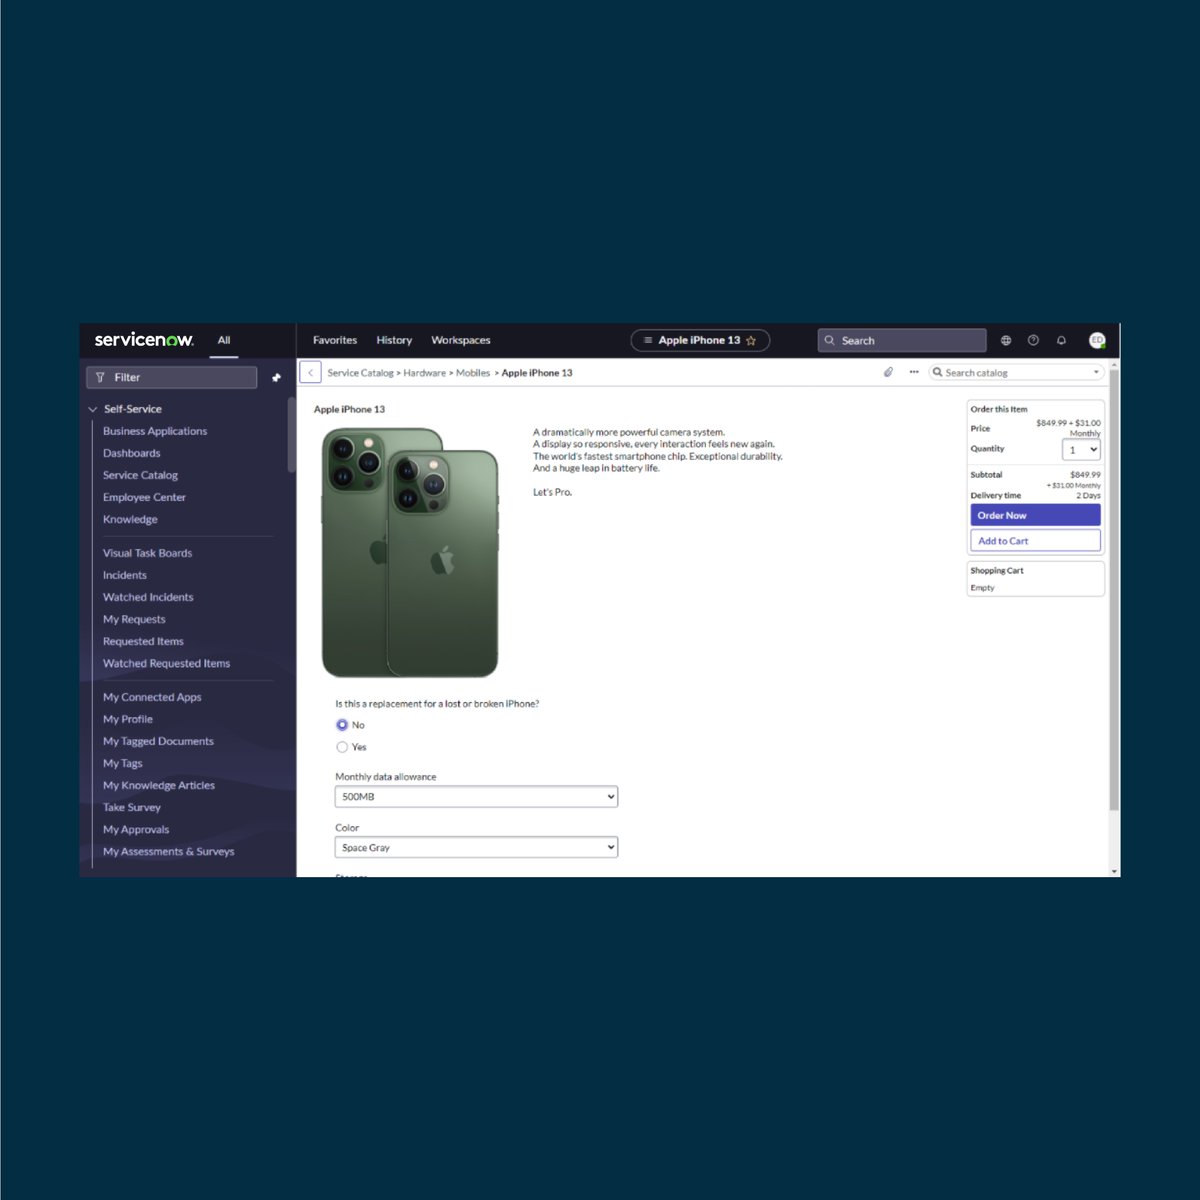
Task: Open Monthly data allowance dropdown
Action: coord(476,797)
